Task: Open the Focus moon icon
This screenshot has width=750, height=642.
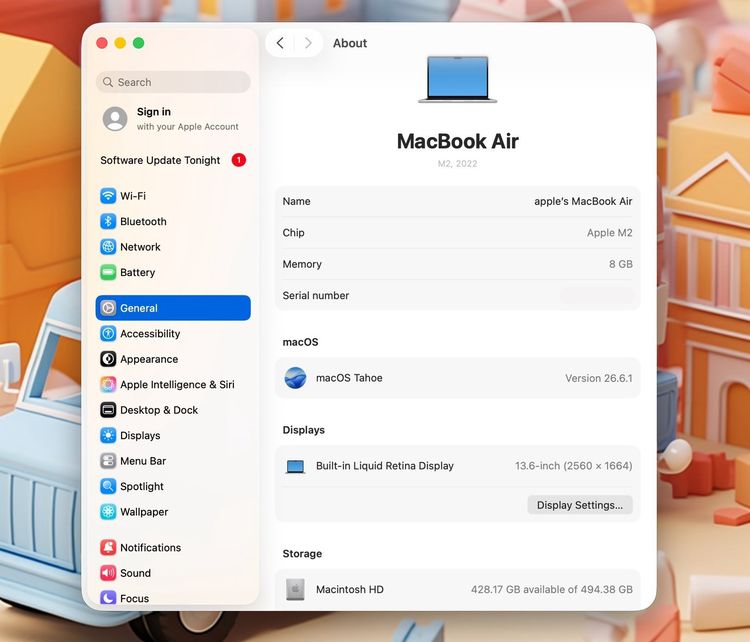Action: [x=108, y=598]
